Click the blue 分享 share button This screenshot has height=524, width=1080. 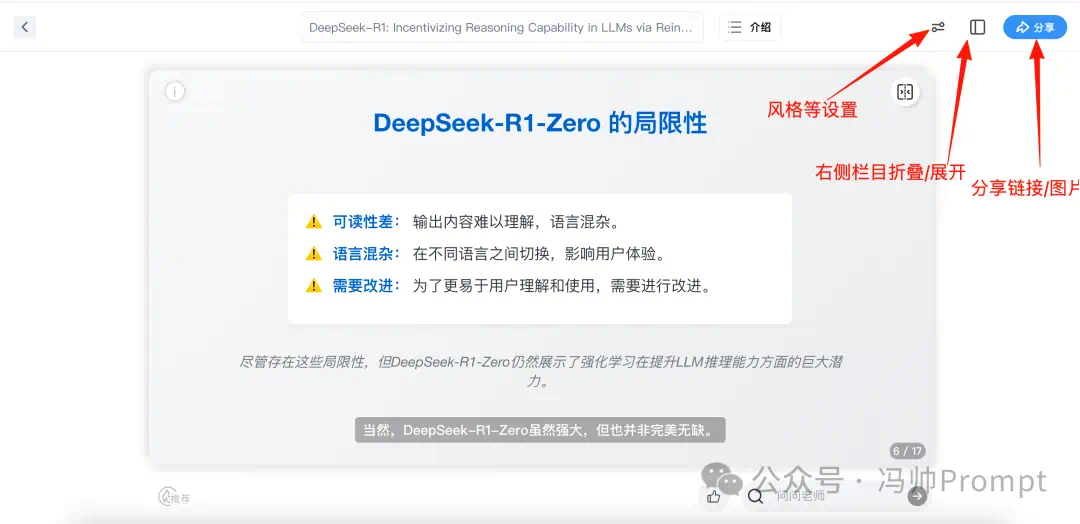click(1035, 28)
